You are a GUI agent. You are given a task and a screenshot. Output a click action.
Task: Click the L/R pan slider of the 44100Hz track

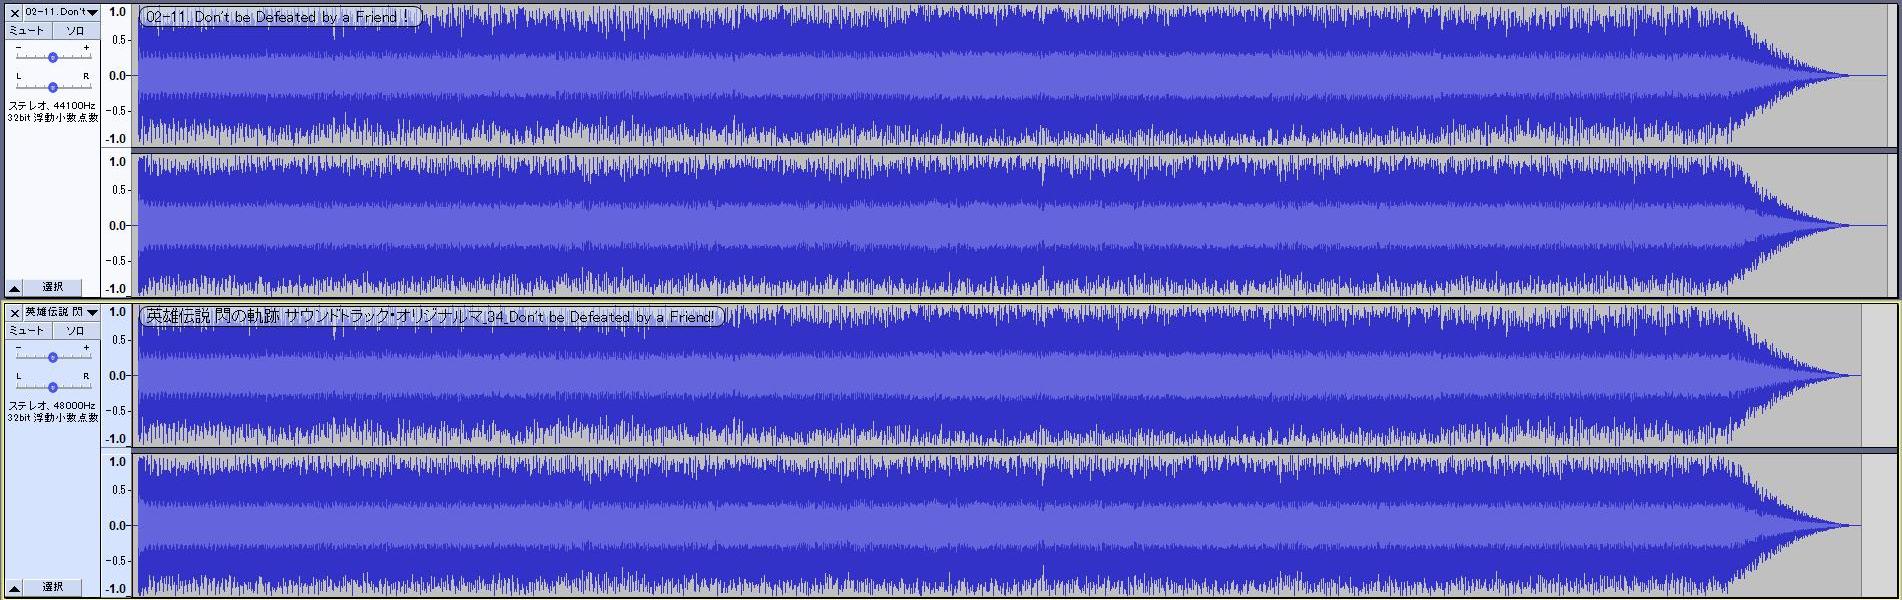[x=53, y=87]
